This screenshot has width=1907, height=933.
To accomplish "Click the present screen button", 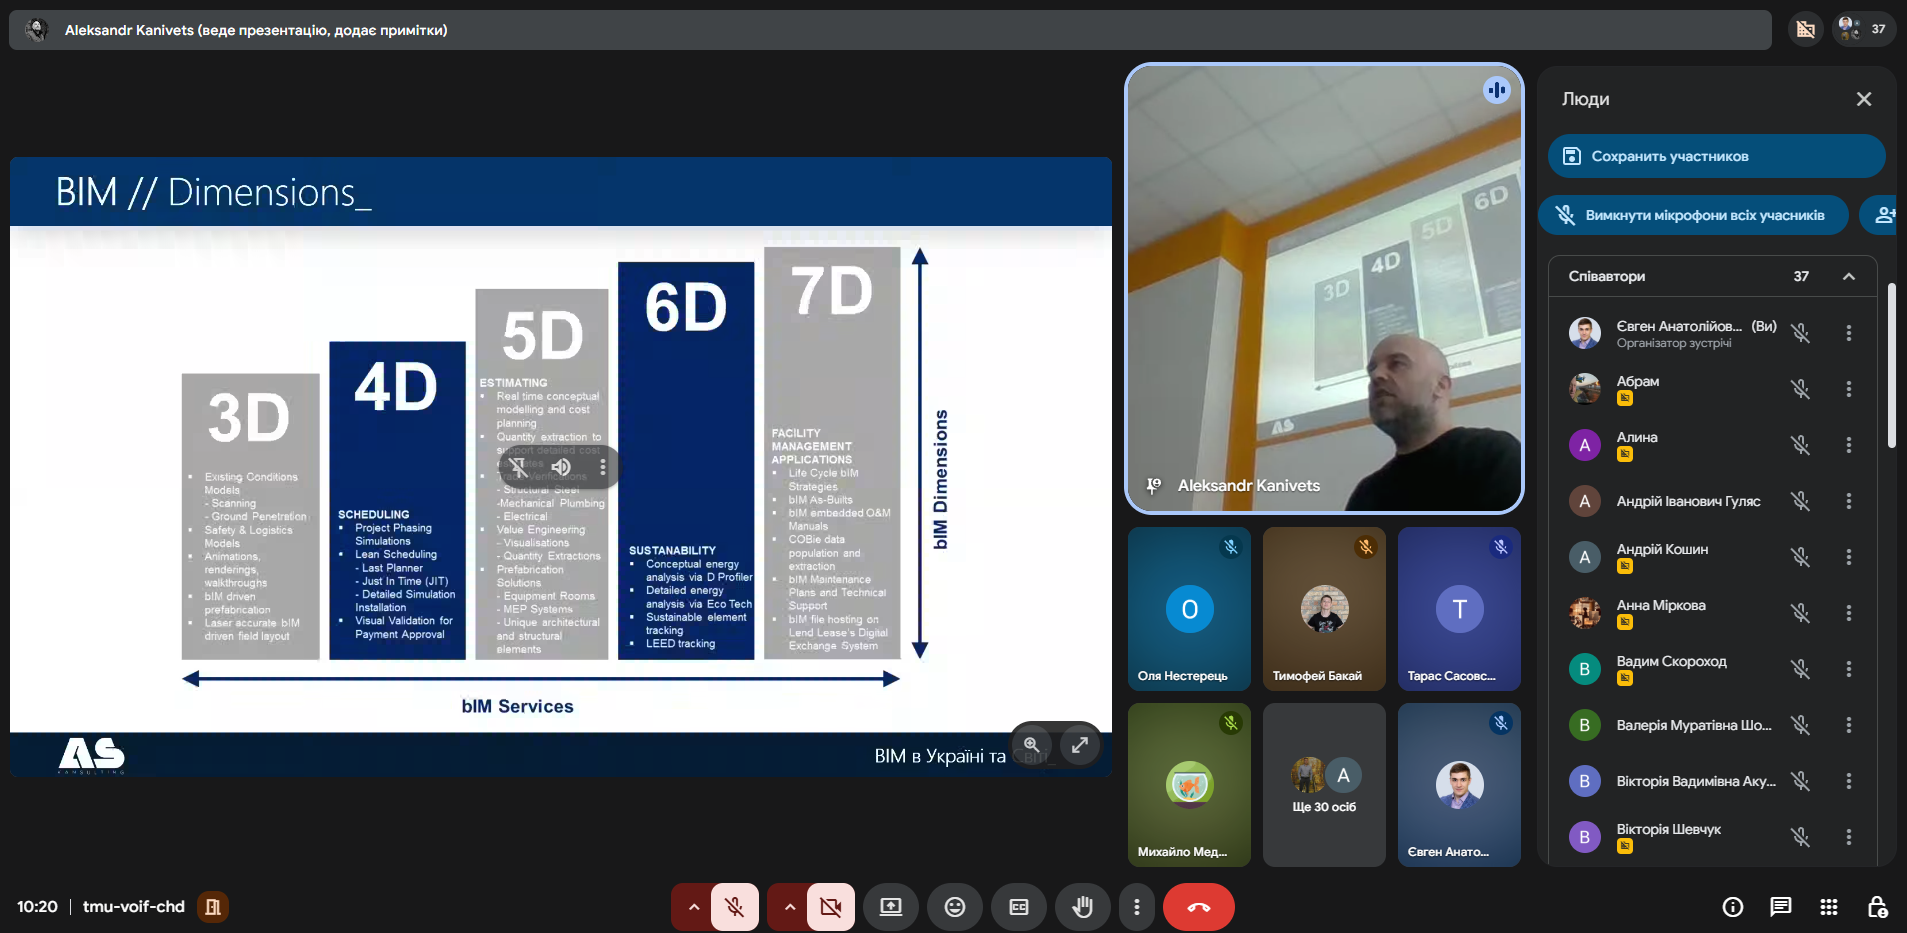I will coord(891,907).
